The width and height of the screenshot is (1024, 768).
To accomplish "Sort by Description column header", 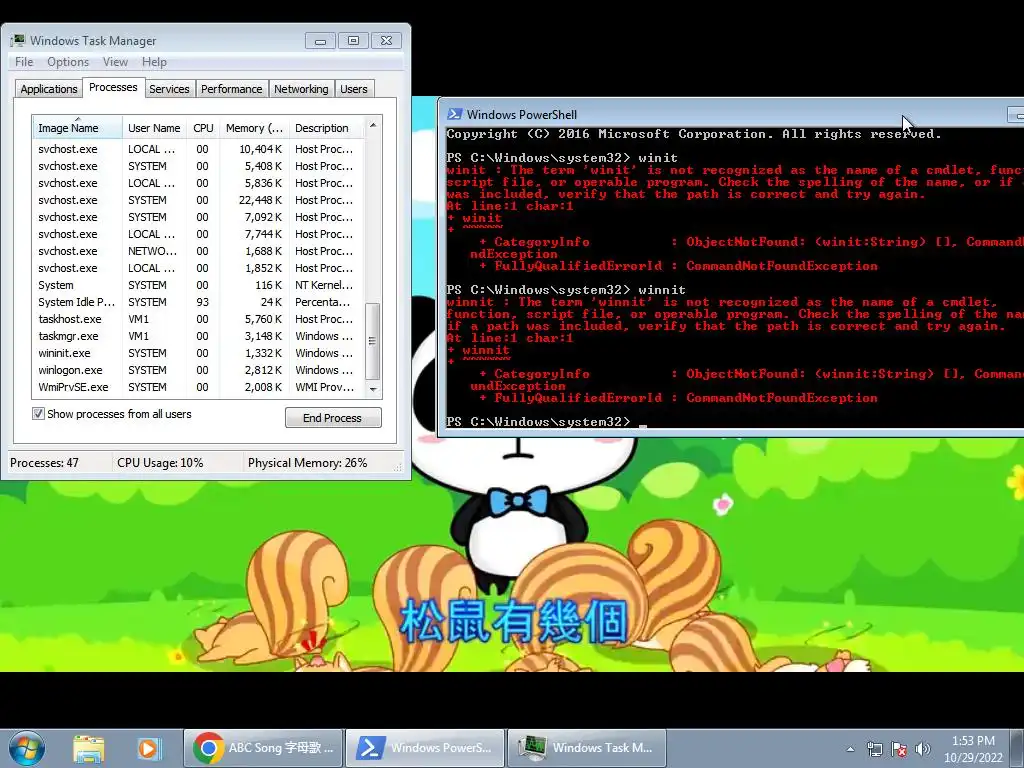I will click(327, 128).
